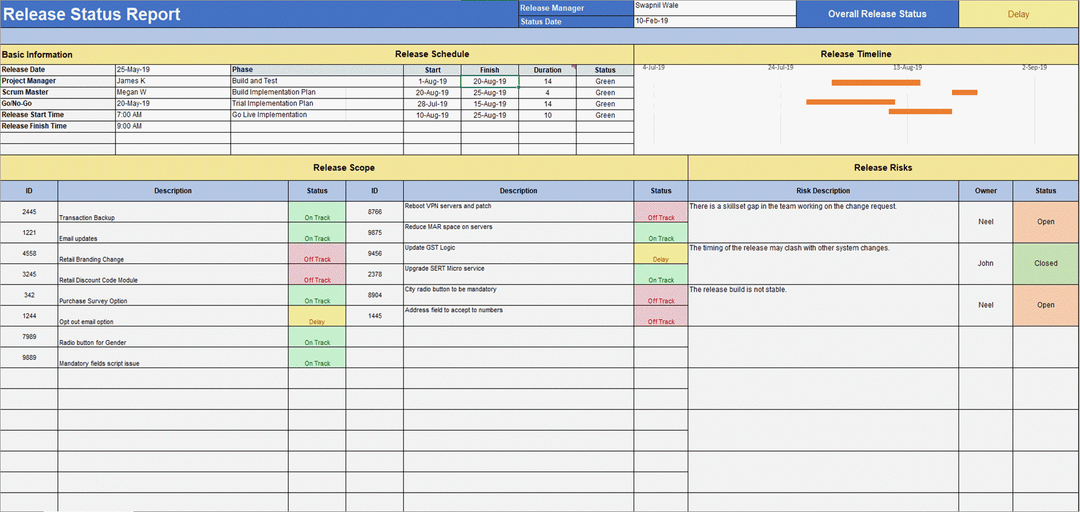Click the owner Neel for the skillset gap risk
This screenshot has height=512, width=1080.
[985, 222]
